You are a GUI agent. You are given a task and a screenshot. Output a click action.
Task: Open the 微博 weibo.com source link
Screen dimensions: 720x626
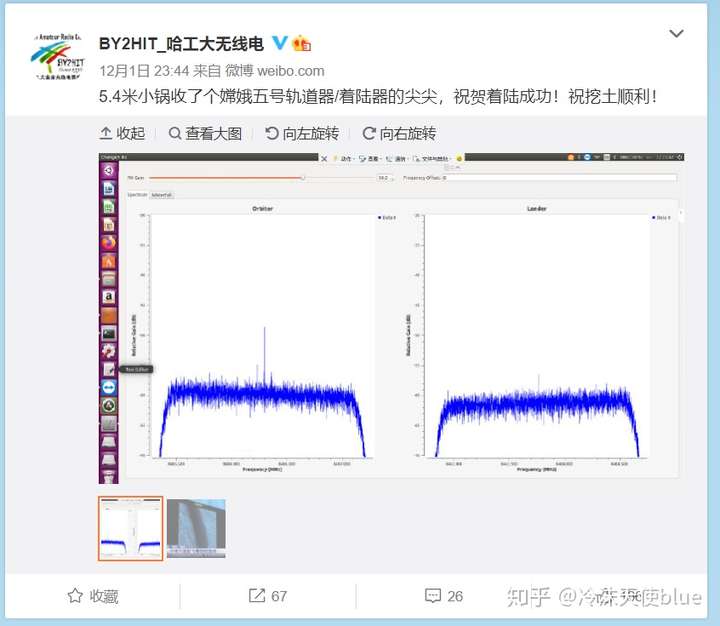pyautogui.click(x=275, y=71)
